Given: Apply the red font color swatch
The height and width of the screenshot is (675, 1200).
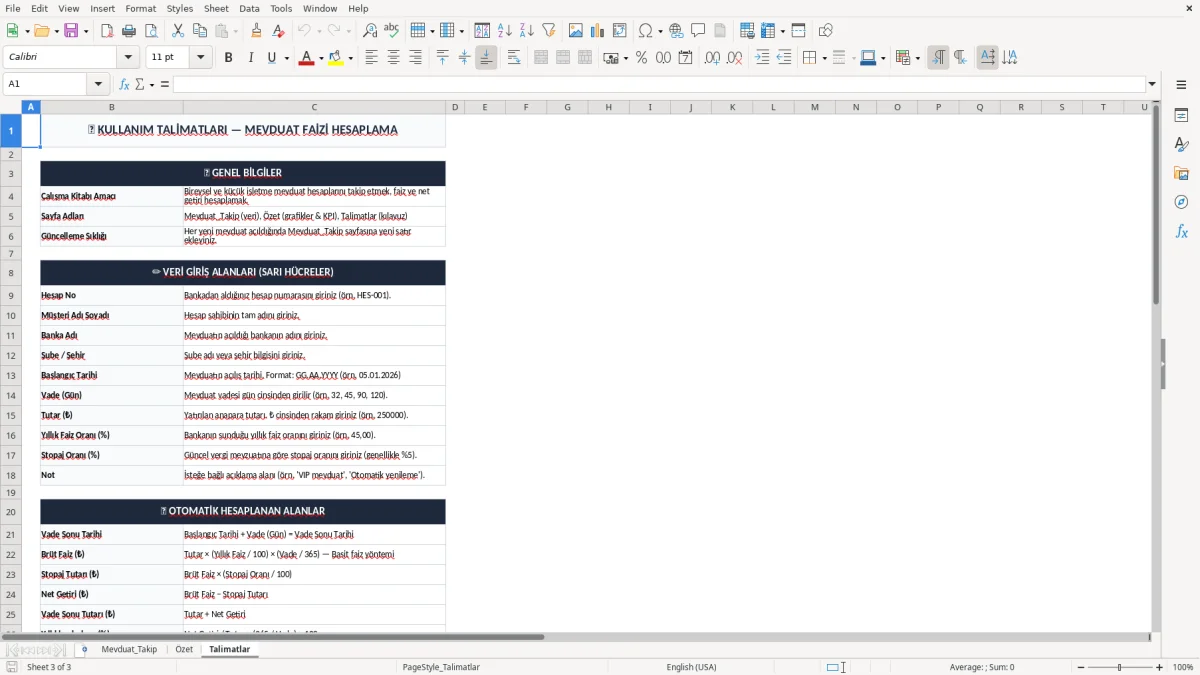Looking at the screenshot, I should pyautogui.click(x=305, y=58).
